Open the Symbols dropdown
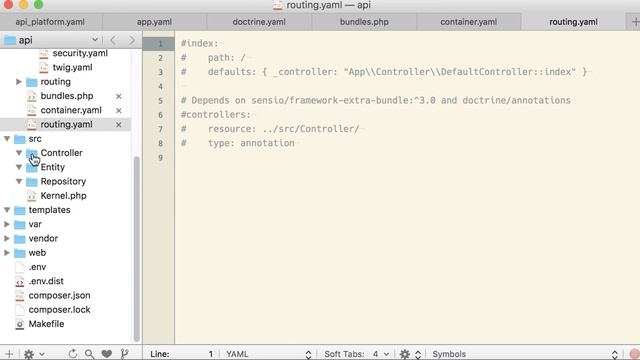This screenshot has height=360, width=640. pos(524,354)
